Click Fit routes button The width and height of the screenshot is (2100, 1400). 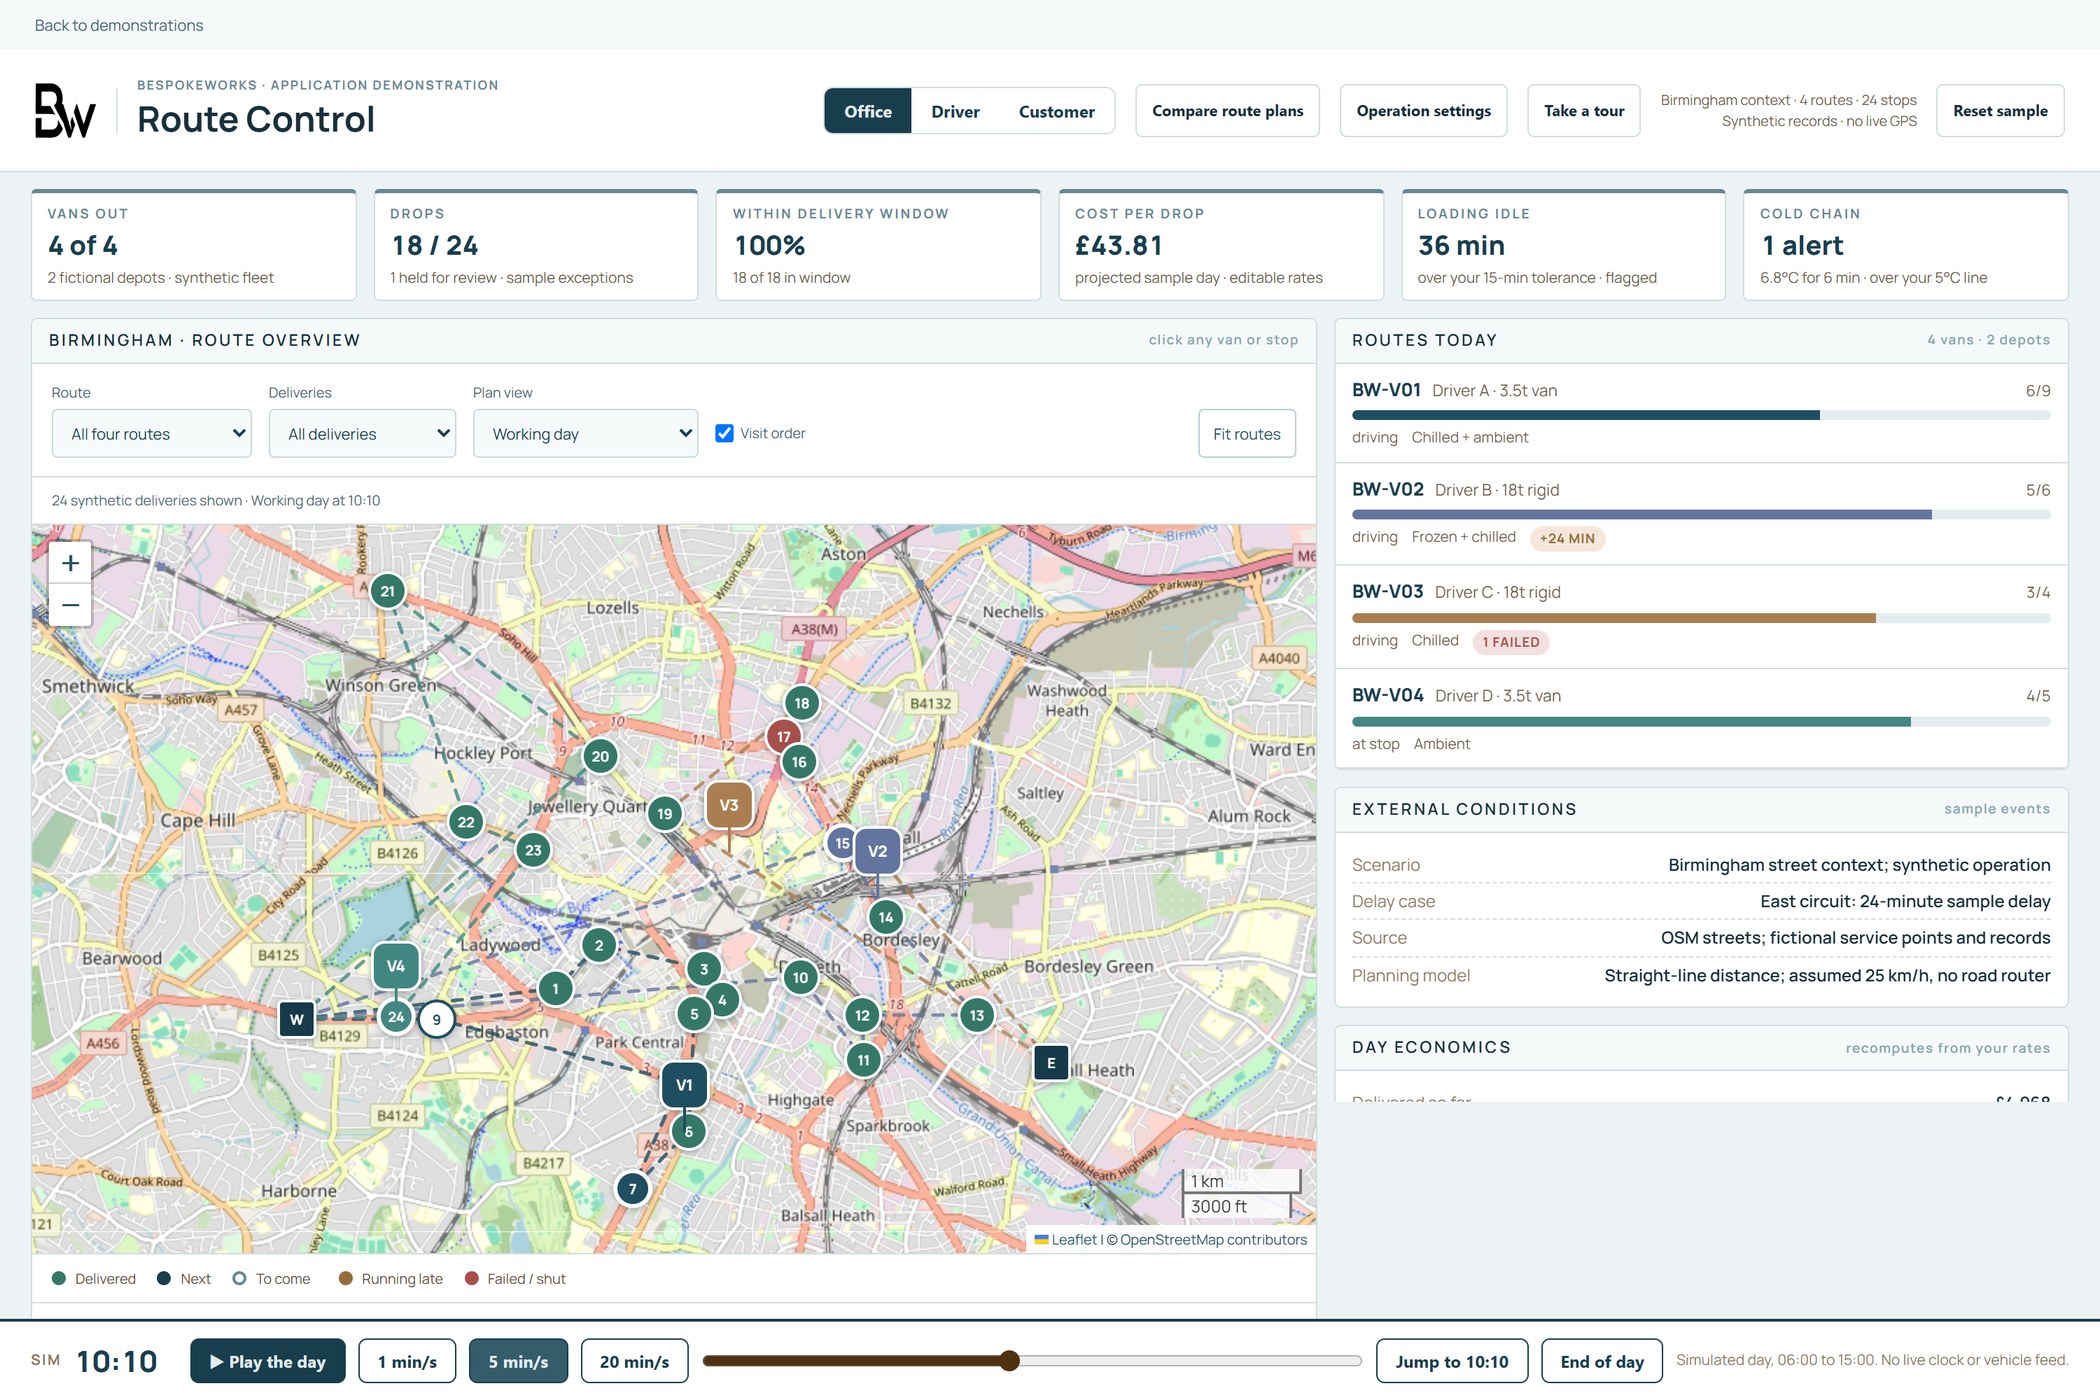point(1247,433)
